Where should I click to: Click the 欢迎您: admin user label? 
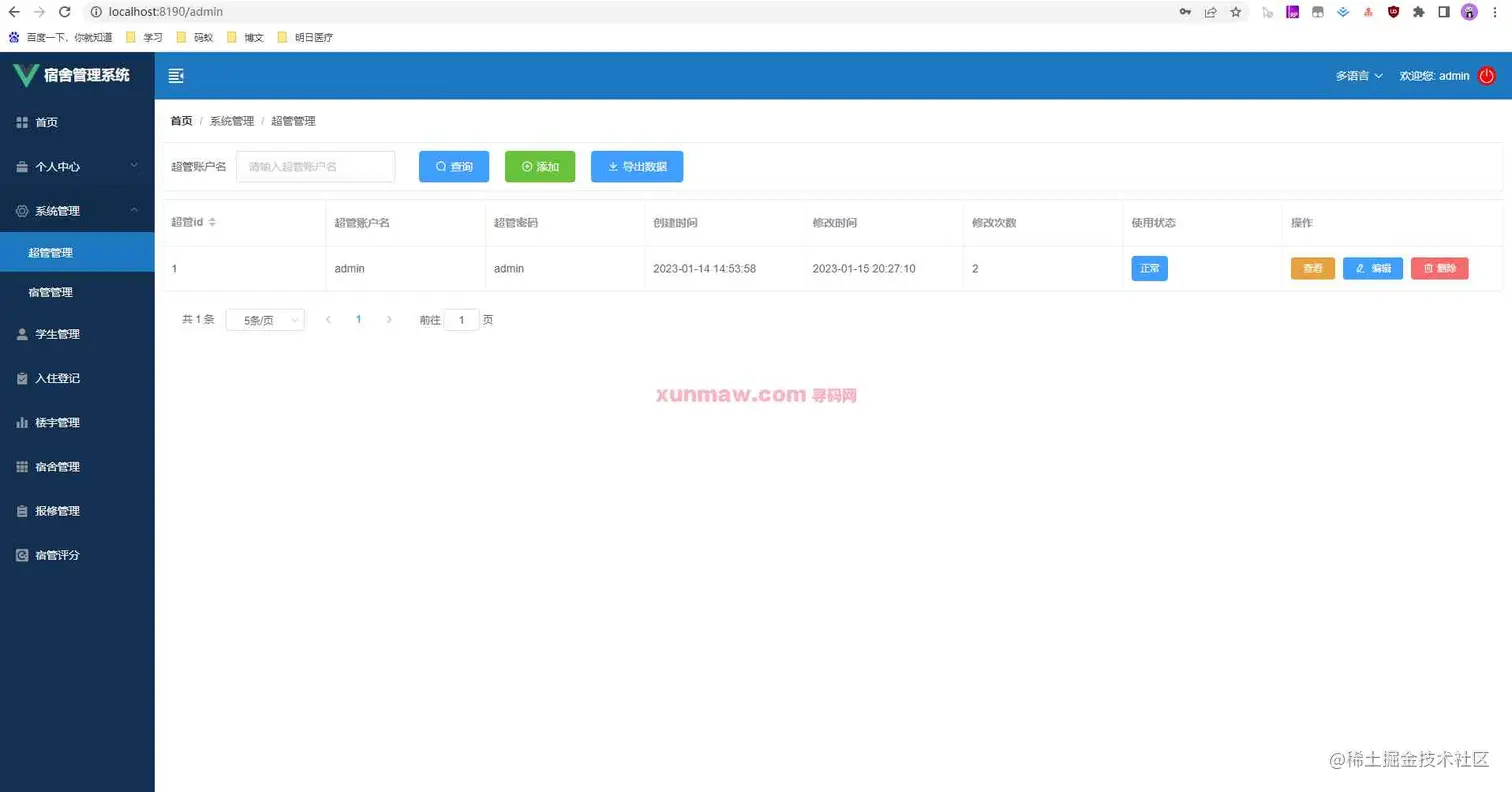[1434, 76]
